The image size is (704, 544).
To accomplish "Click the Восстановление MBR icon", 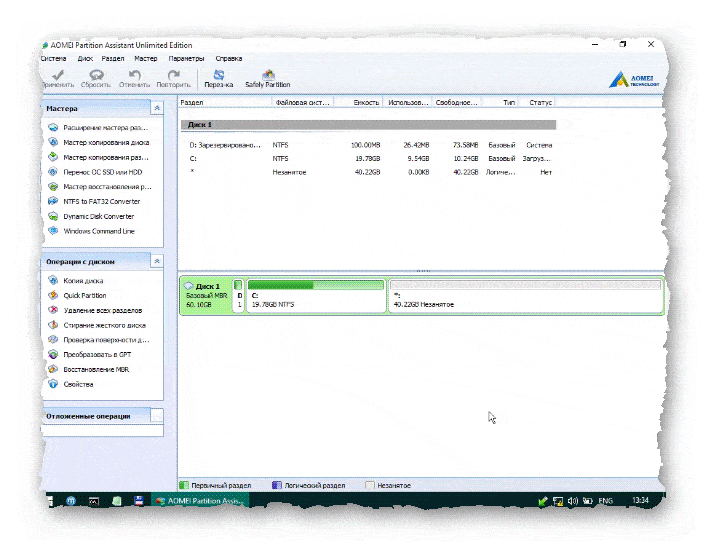I will [x=53, y=369].
